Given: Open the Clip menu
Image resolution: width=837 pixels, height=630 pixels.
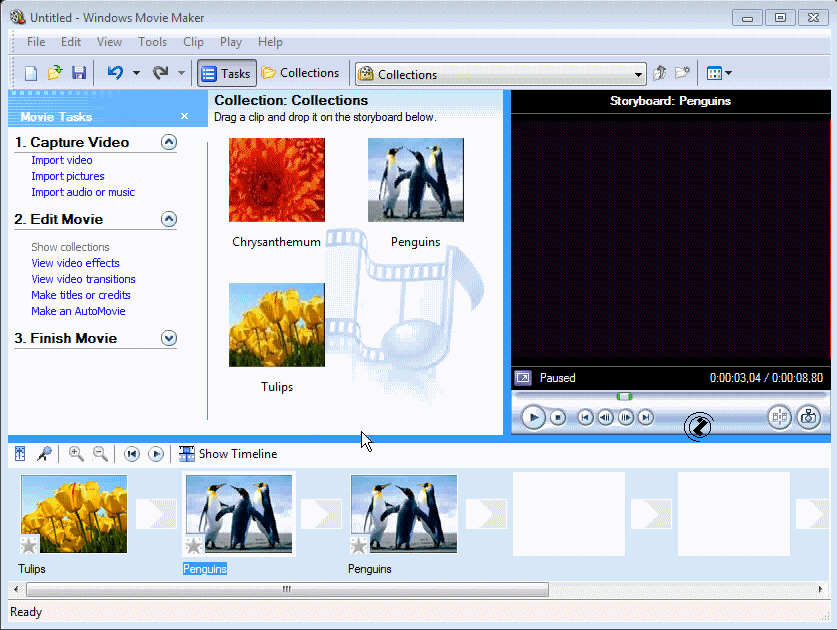Looking at the screenshot, I should tap(193, 42).
